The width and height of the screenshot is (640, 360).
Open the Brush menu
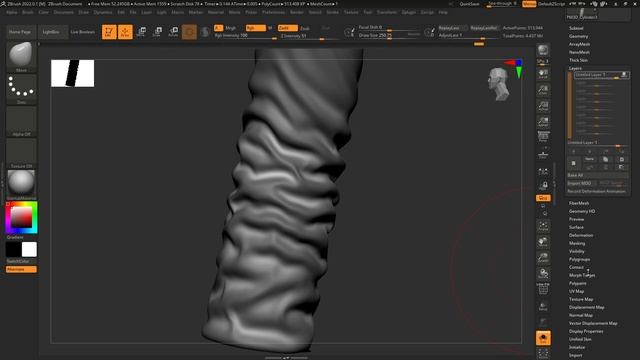[x=28, y=12]
